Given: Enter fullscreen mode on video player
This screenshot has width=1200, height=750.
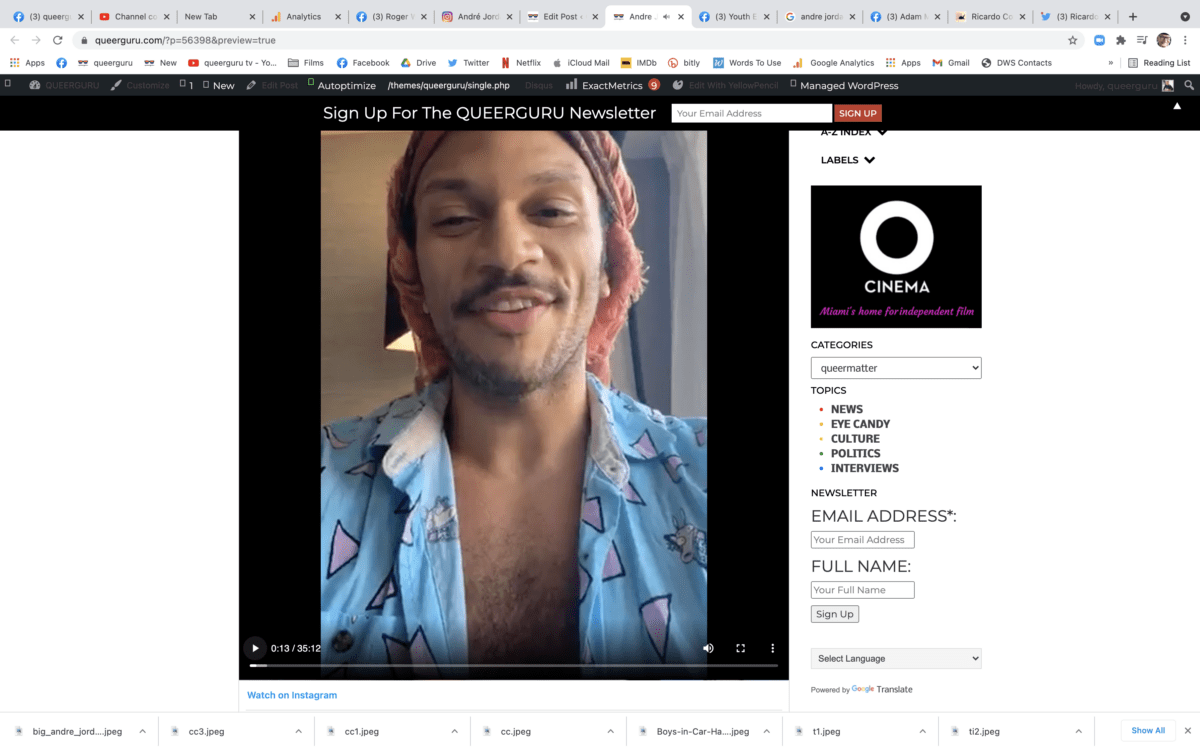Looking at the screenshot, I should 740,648.
